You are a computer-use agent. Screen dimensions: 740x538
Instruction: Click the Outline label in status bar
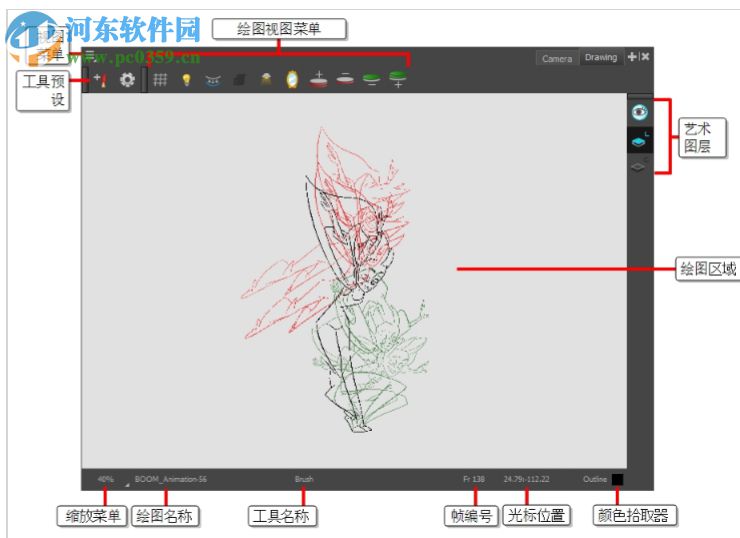595,479
